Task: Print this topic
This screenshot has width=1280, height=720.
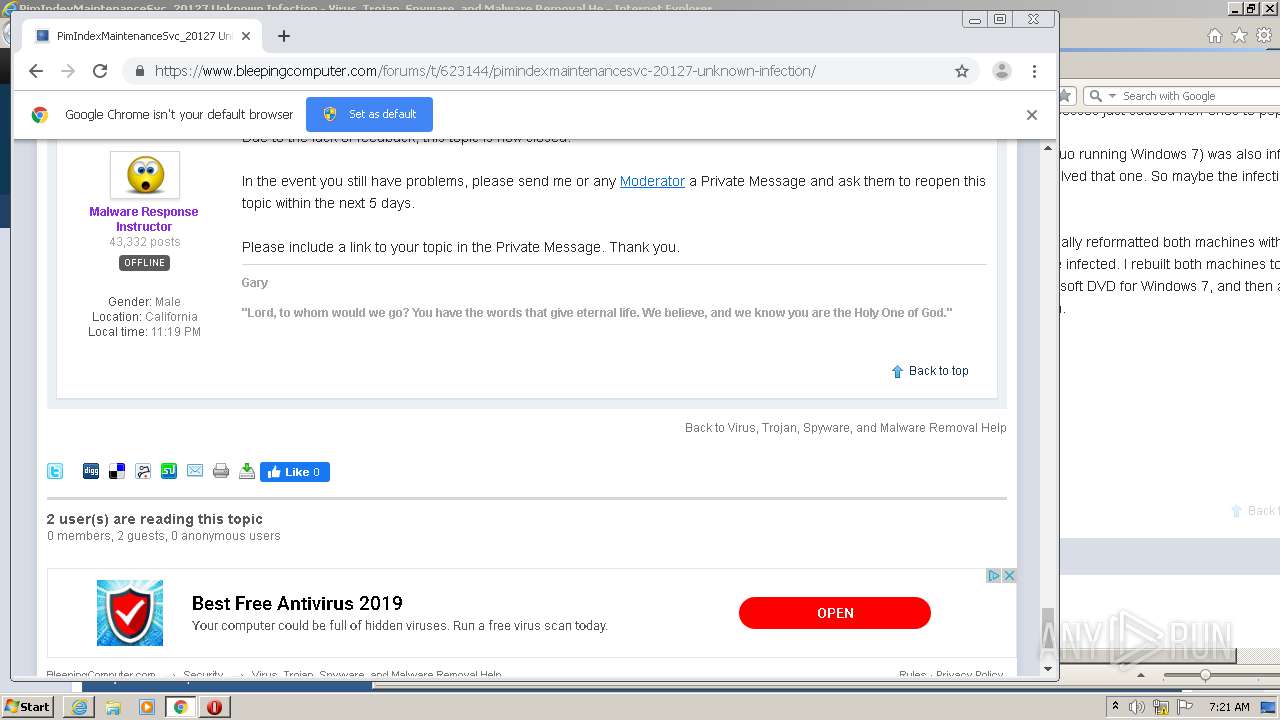Action: coord(221,471)
